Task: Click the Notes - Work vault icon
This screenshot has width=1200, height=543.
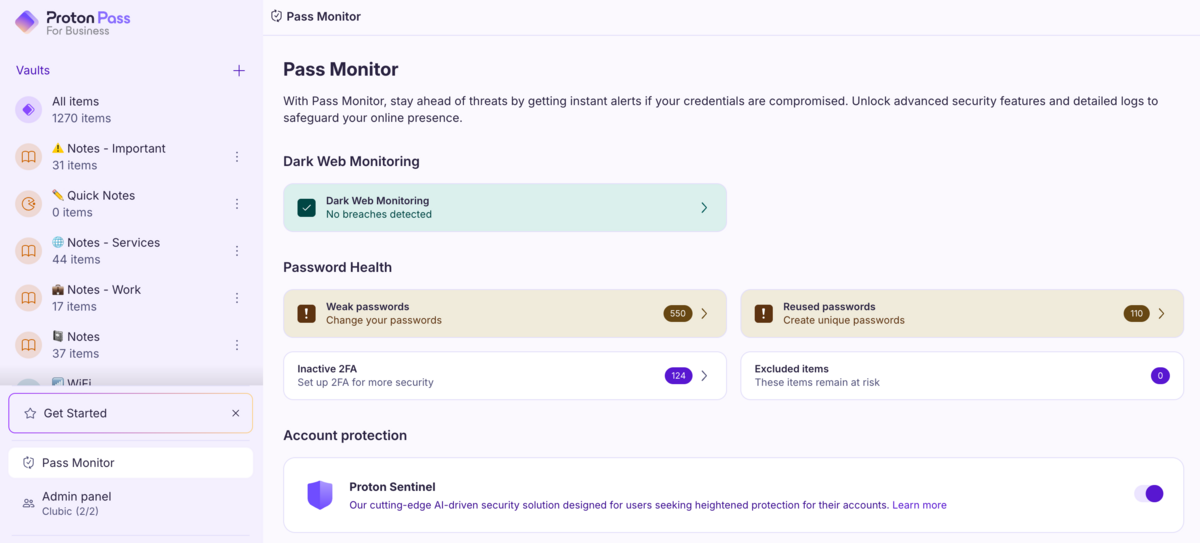Action: click(x=28, y=298)
